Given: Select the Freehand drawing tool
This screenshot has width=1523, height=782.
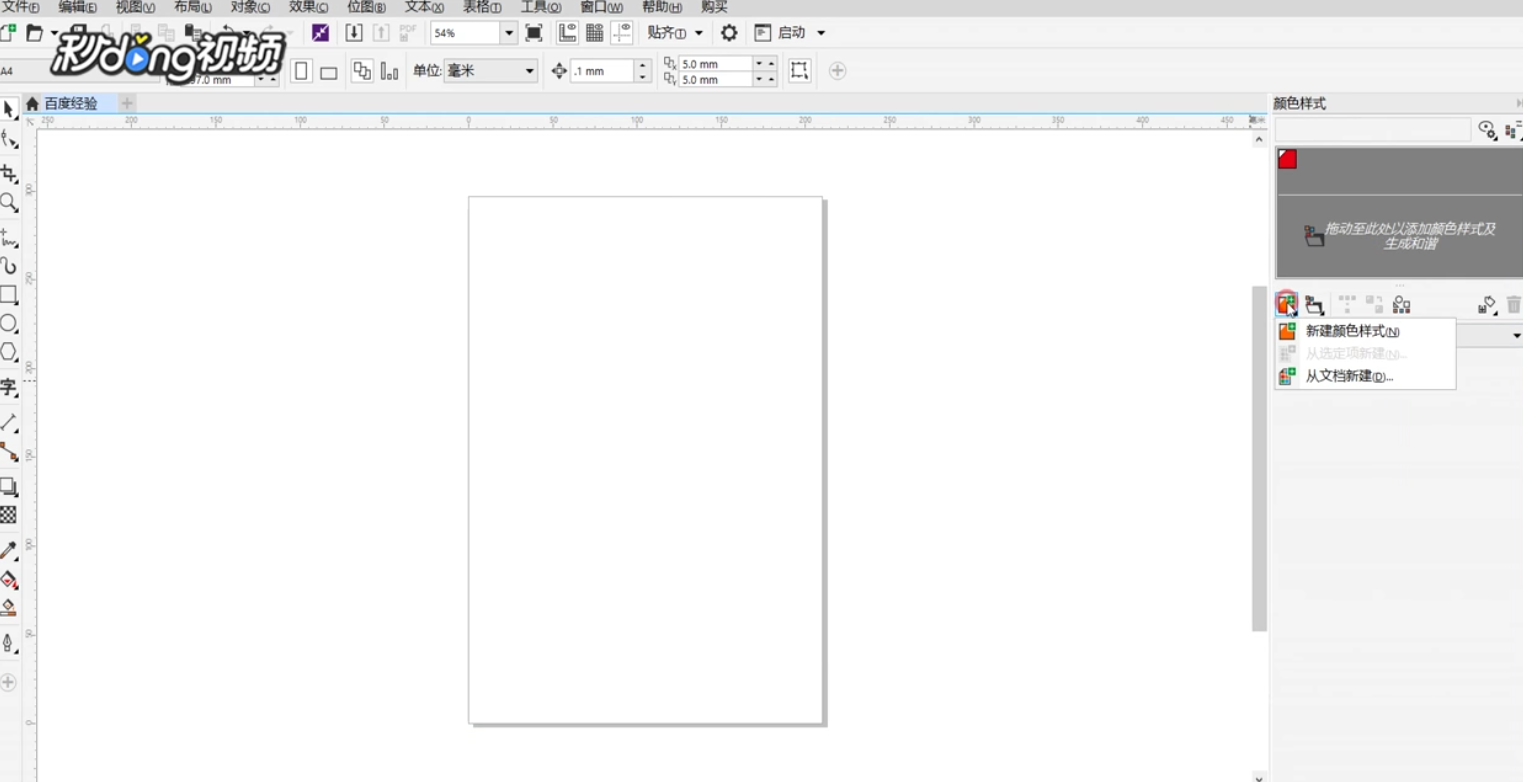Looking at the screenshot, I should (9, 238).
